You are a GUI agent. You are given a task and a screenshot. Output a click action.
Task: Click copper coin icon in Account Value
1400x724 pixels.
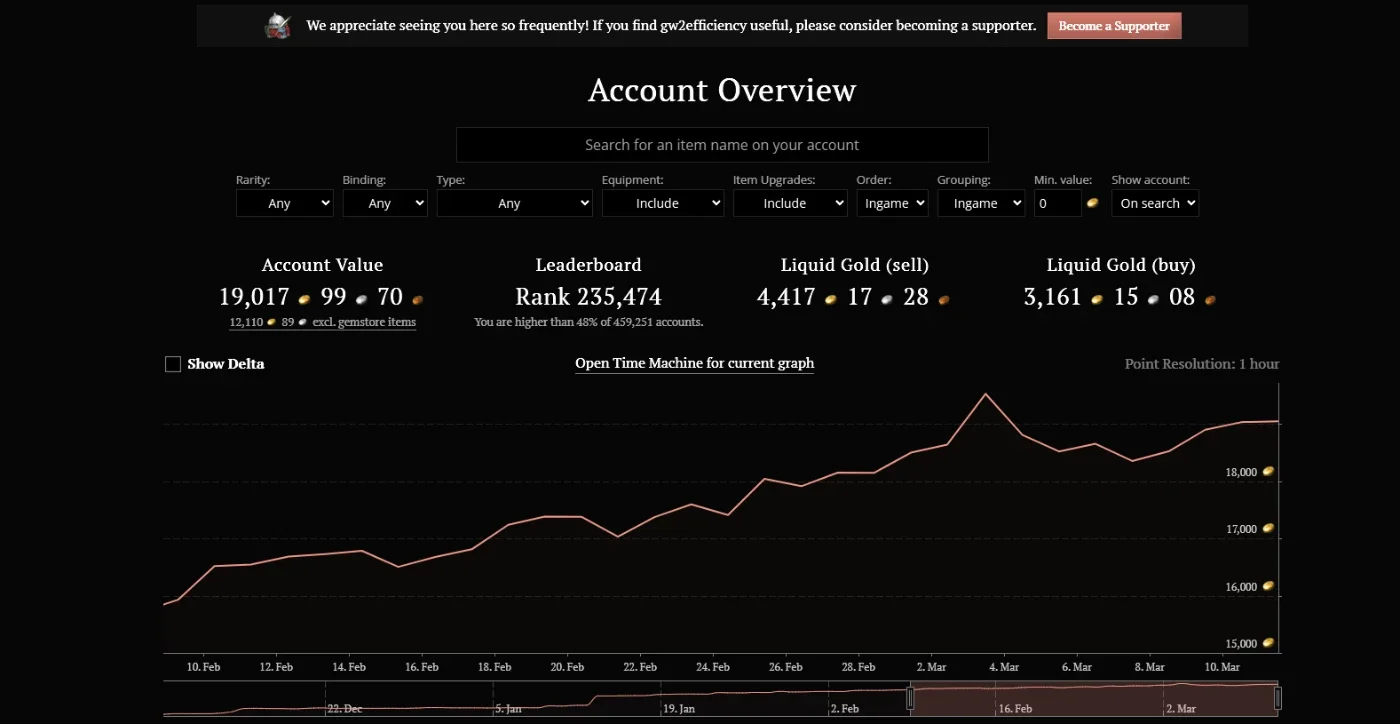418,298
